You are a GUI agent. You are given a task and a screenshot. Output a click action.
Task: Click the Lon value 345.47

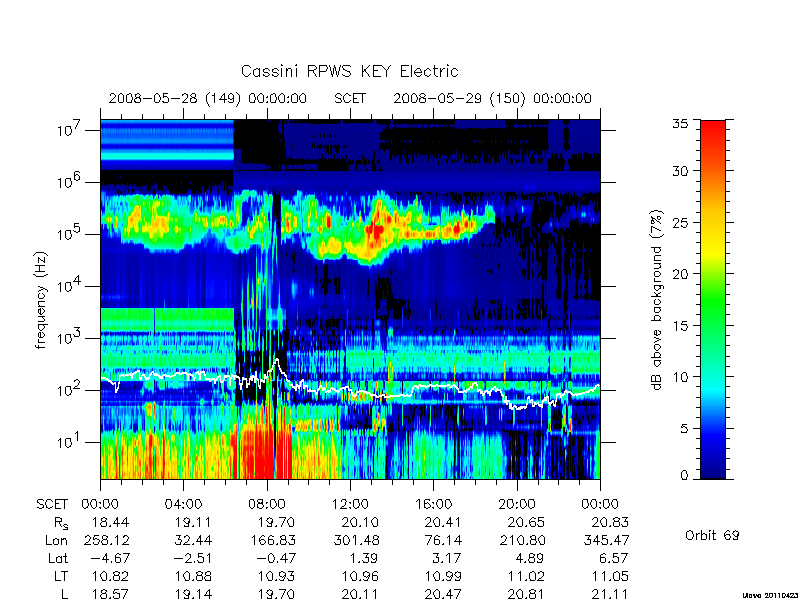[608, 540]
